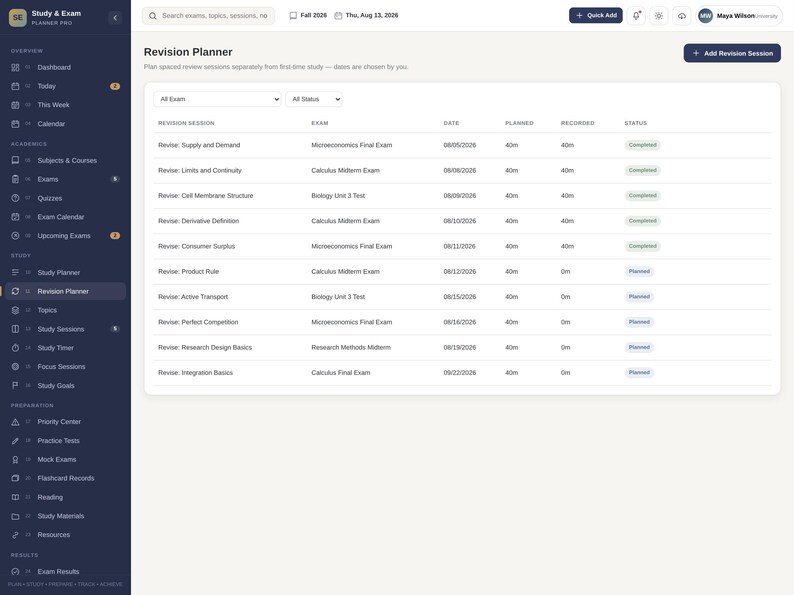This screenshot has width=794, height=595.
Task: Click the Quizzes question-mark icon
Action: (x=15, y=198)
